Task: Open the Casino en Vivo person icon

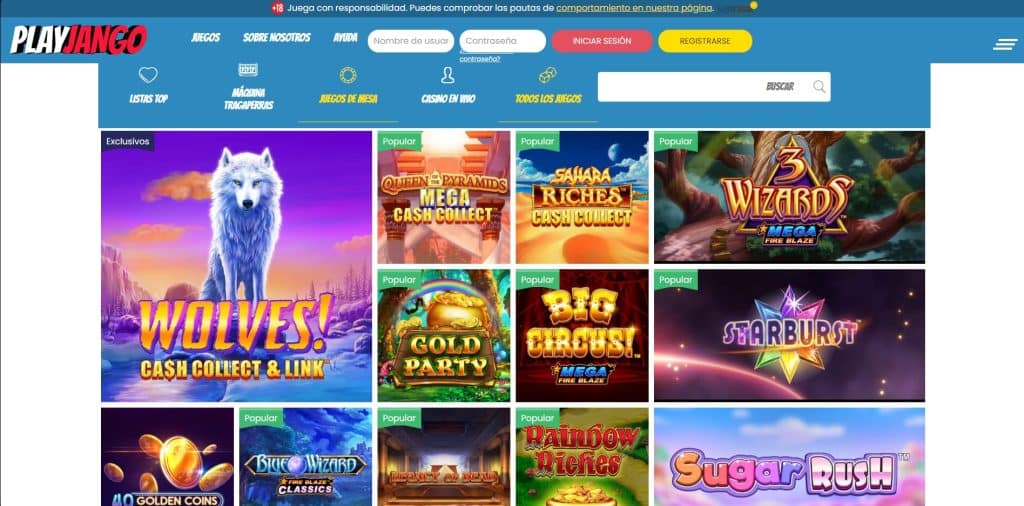Action: click(x=447, y=76)
